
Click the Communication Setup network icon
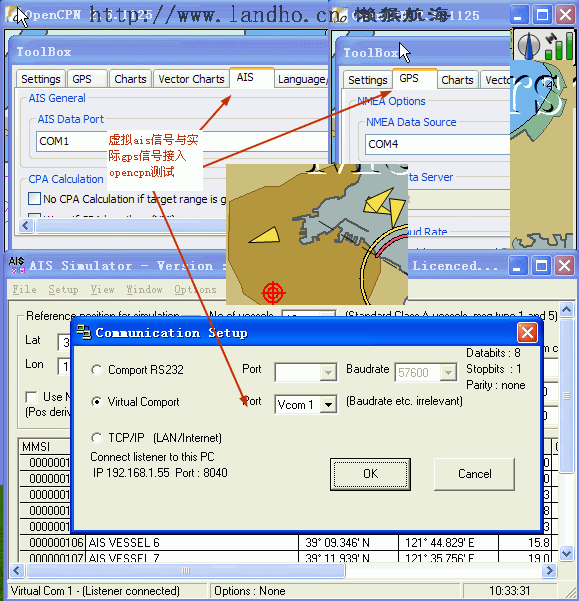pyautogui.click(x=84, y=332)
